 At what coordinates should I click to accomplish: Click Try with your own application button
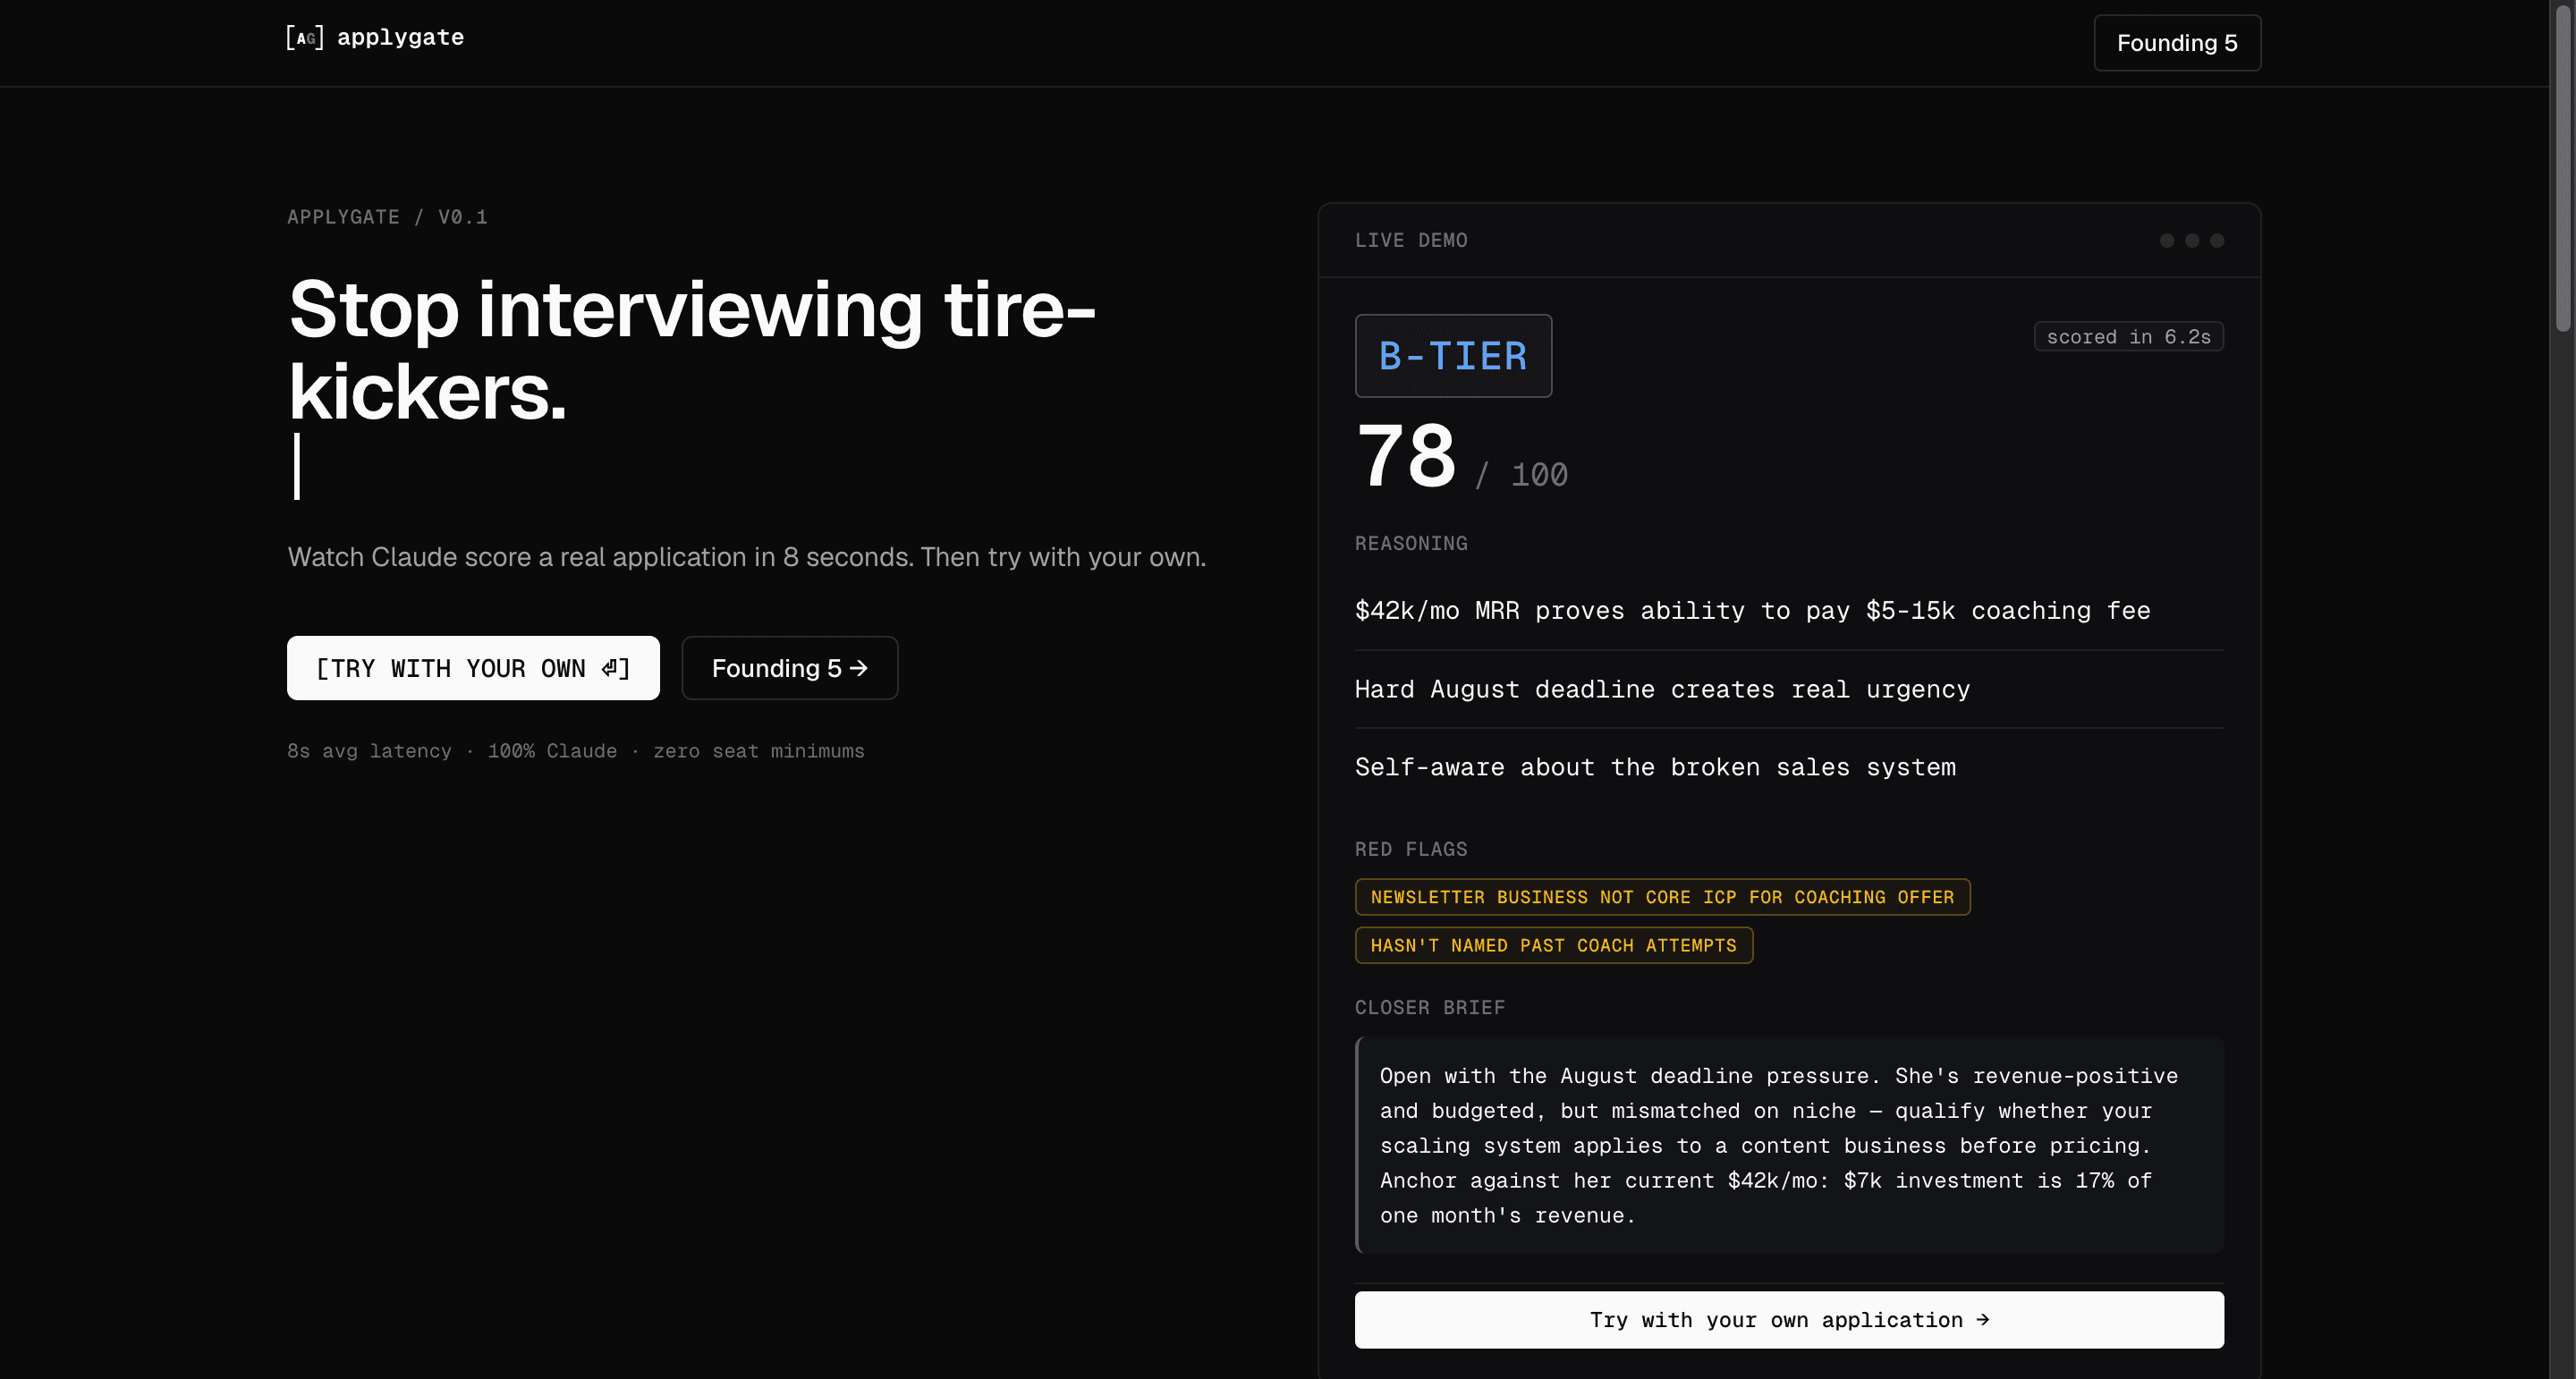1788,1319
